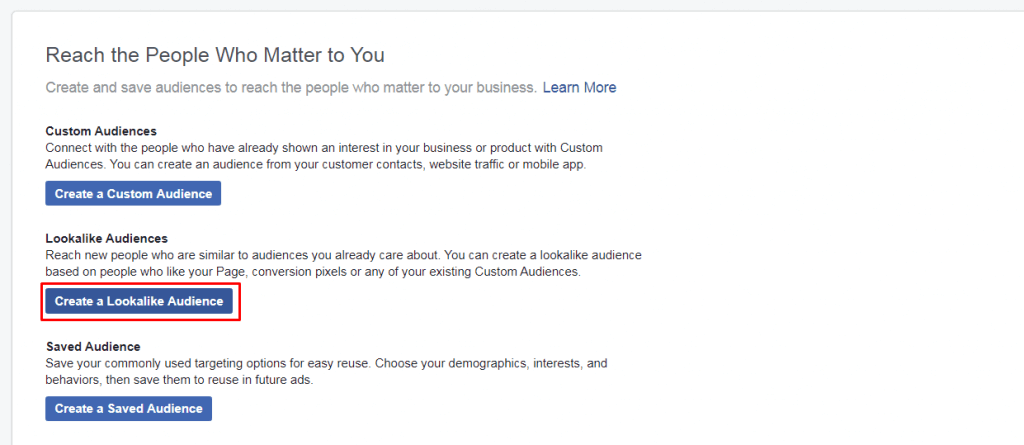Click the 'Create and save audiences' subtitle text

pyautogui.click(x=291, y=88)
